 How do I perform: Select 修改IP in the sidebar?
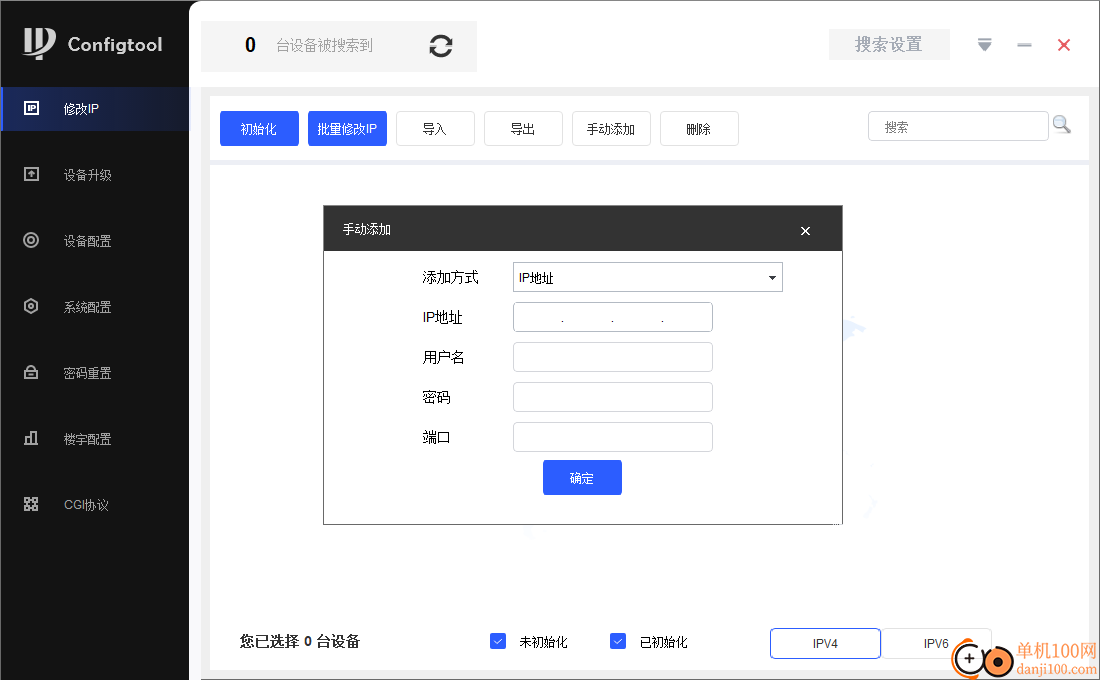pos(95,109)
